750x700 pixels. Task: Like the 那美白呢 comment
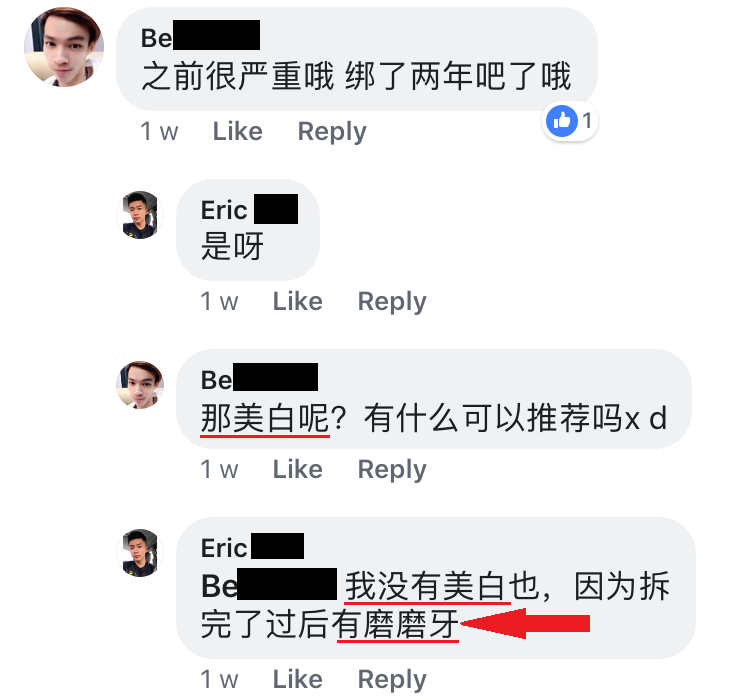tap(298, 469)
